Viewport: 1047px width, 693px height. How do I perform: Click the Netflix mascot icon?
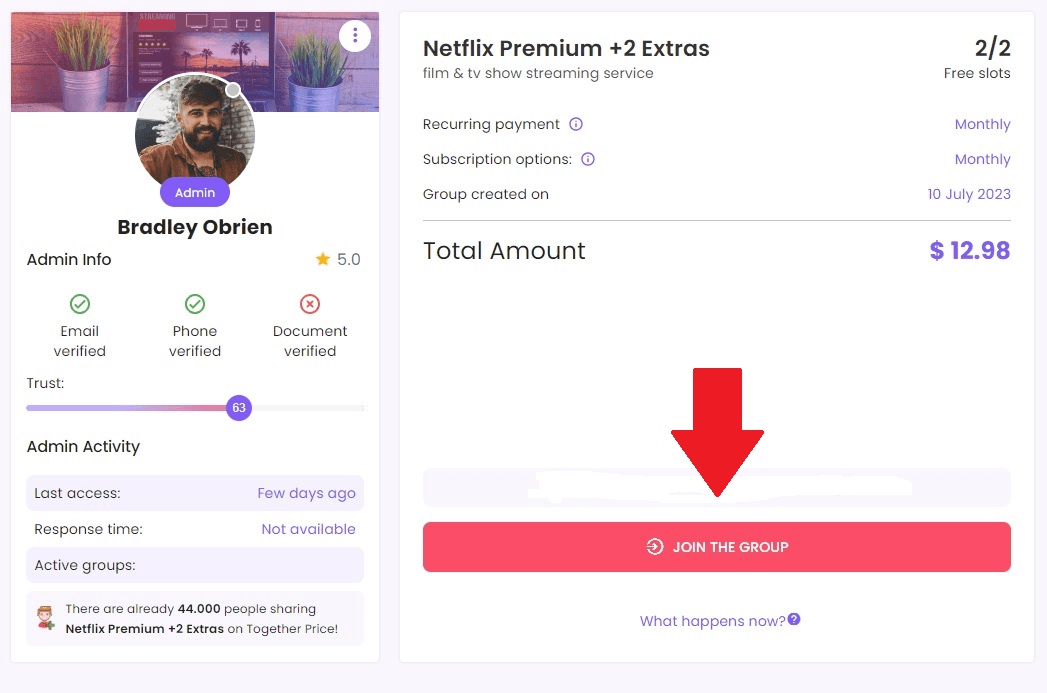(x=46, y=618)
